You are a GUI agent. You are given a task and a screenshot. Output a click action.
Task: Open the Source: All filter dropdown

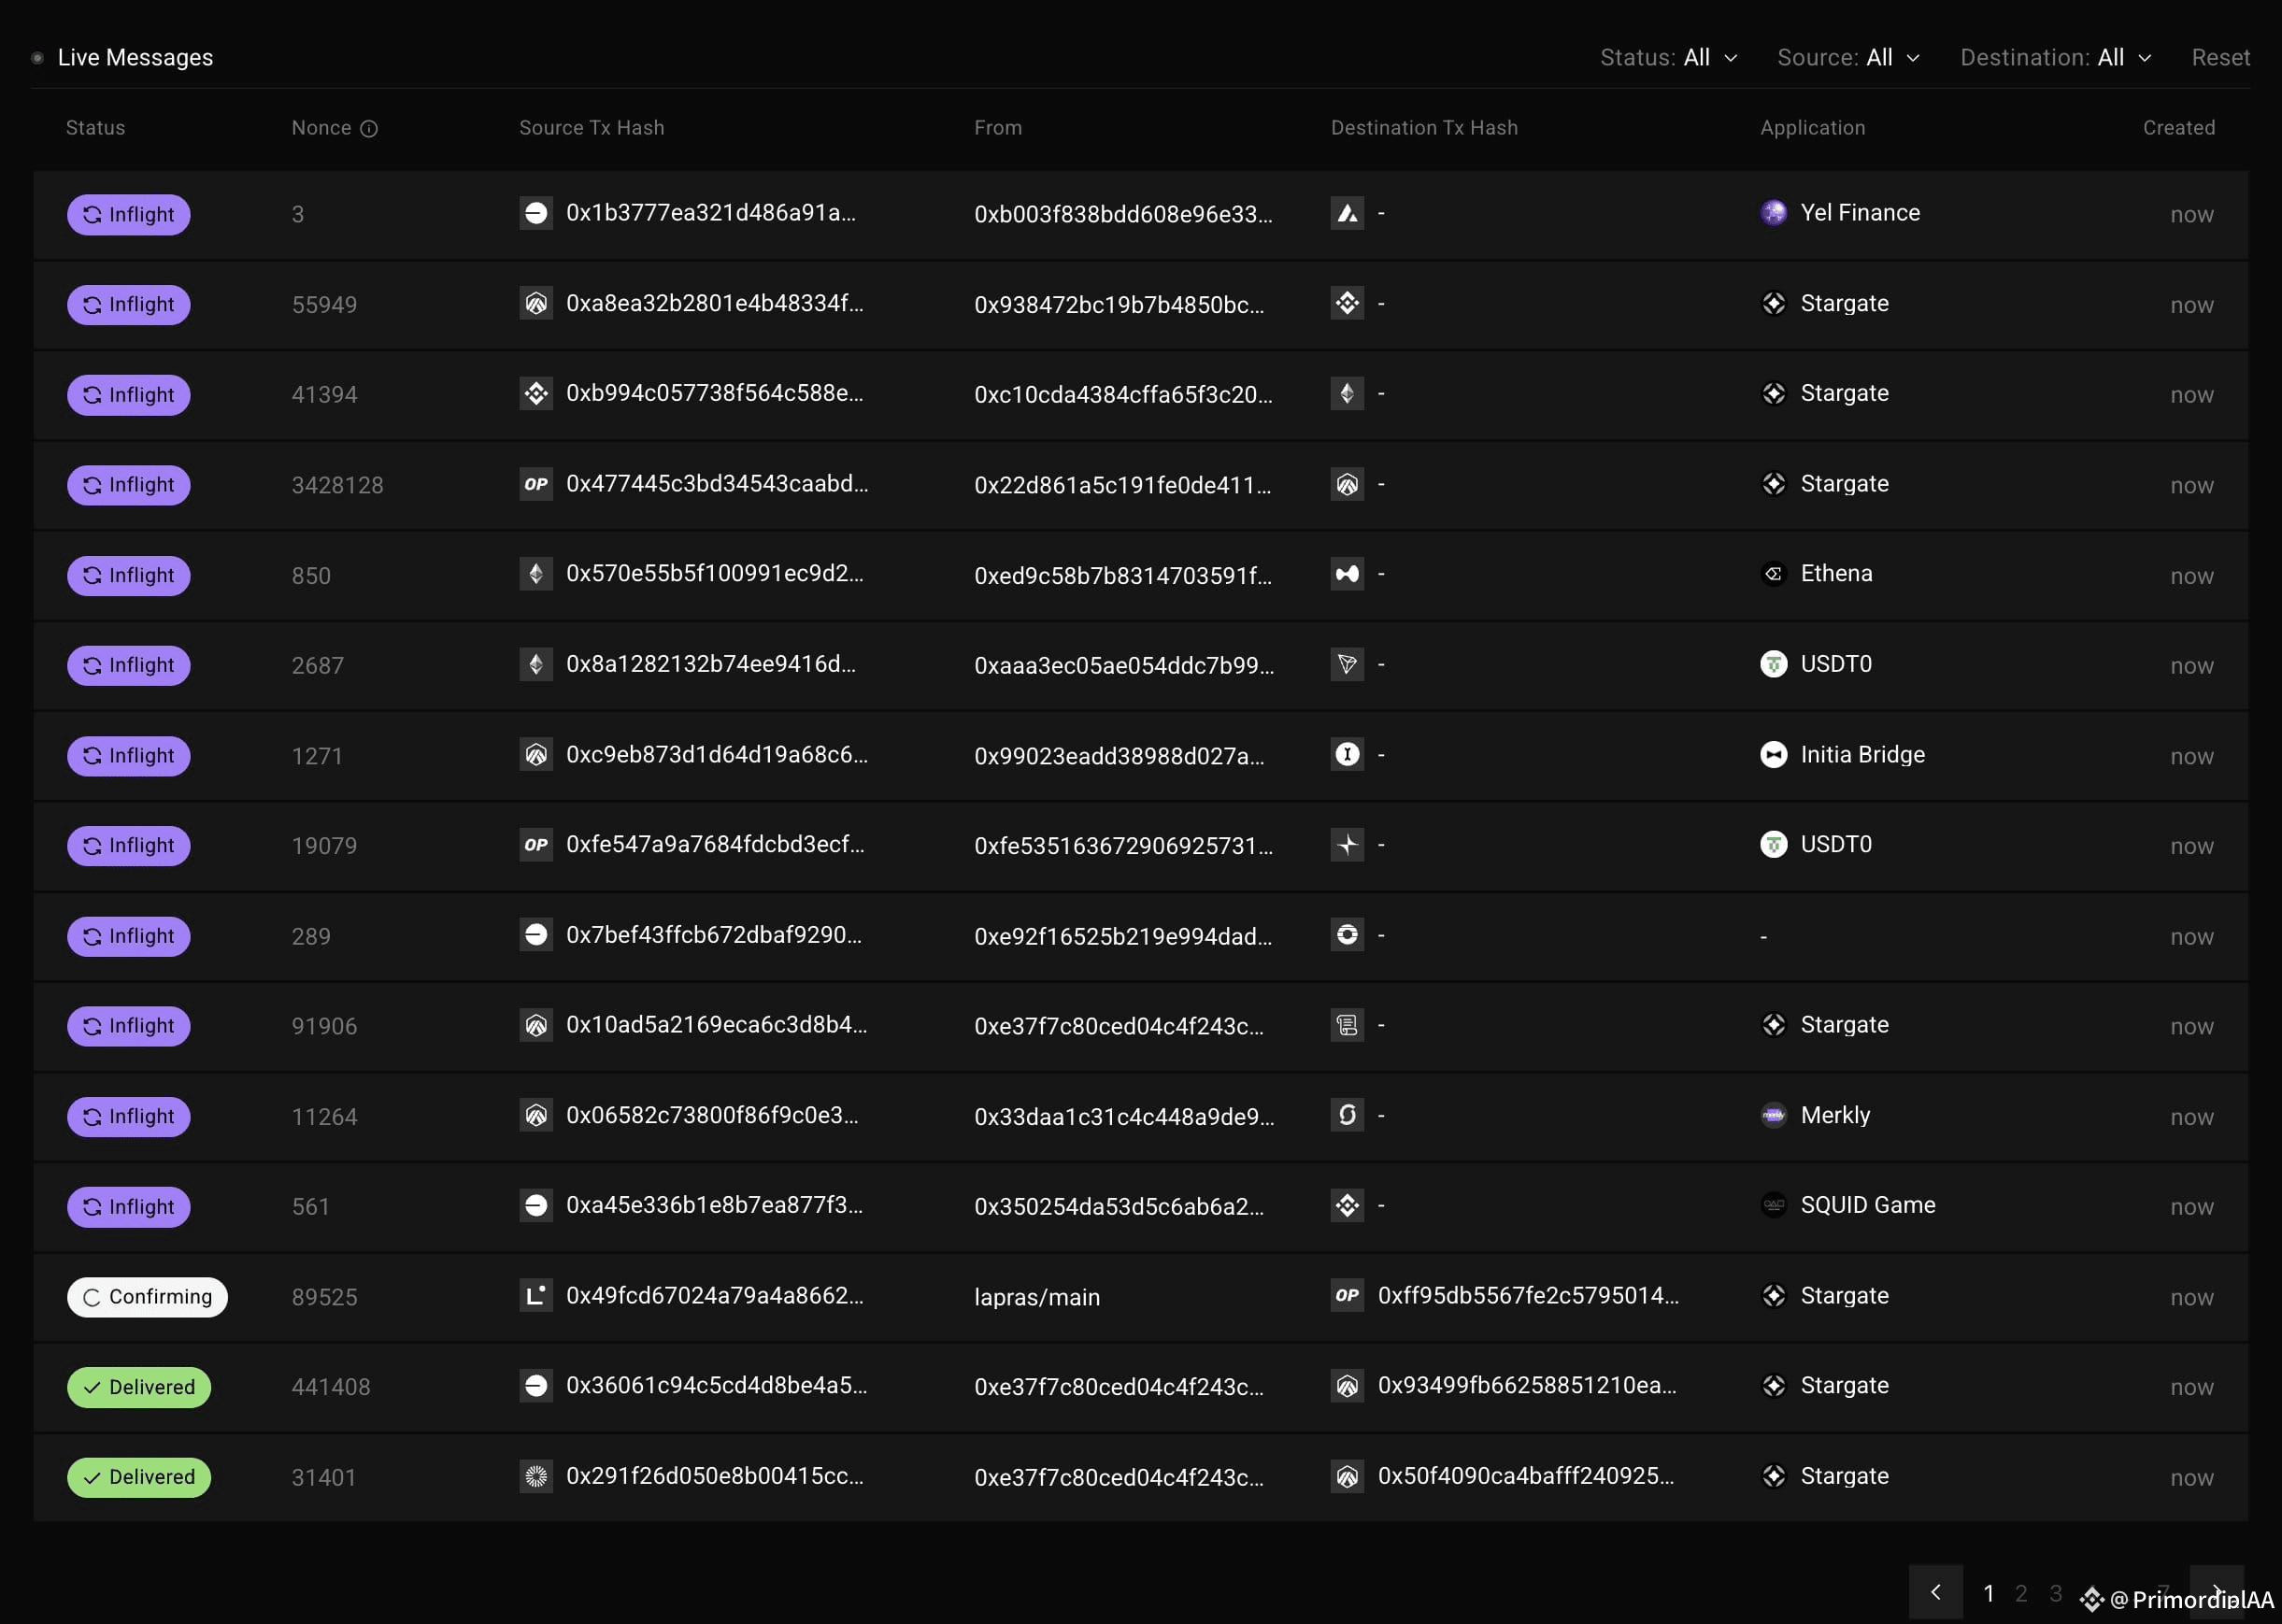1848,58
